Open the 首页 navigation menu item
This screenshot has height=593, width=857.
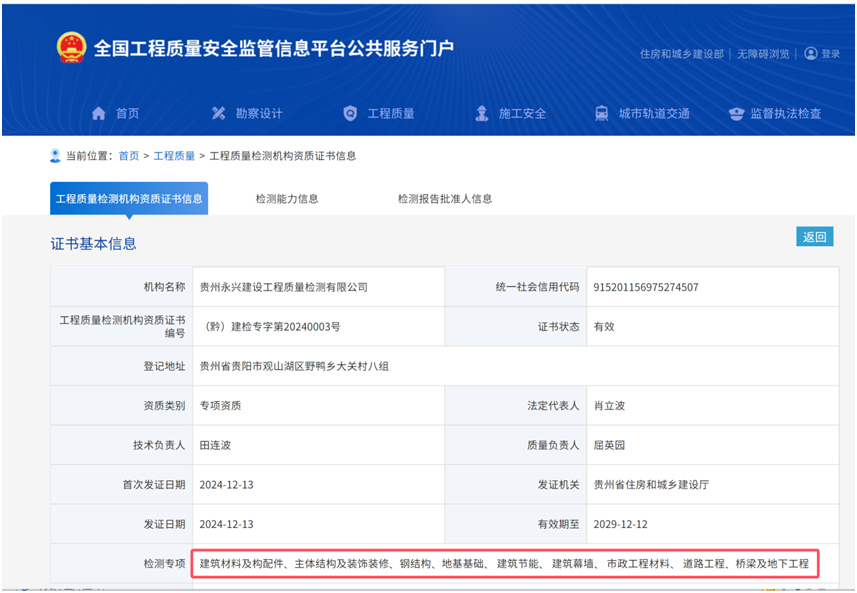pos(127,113)
